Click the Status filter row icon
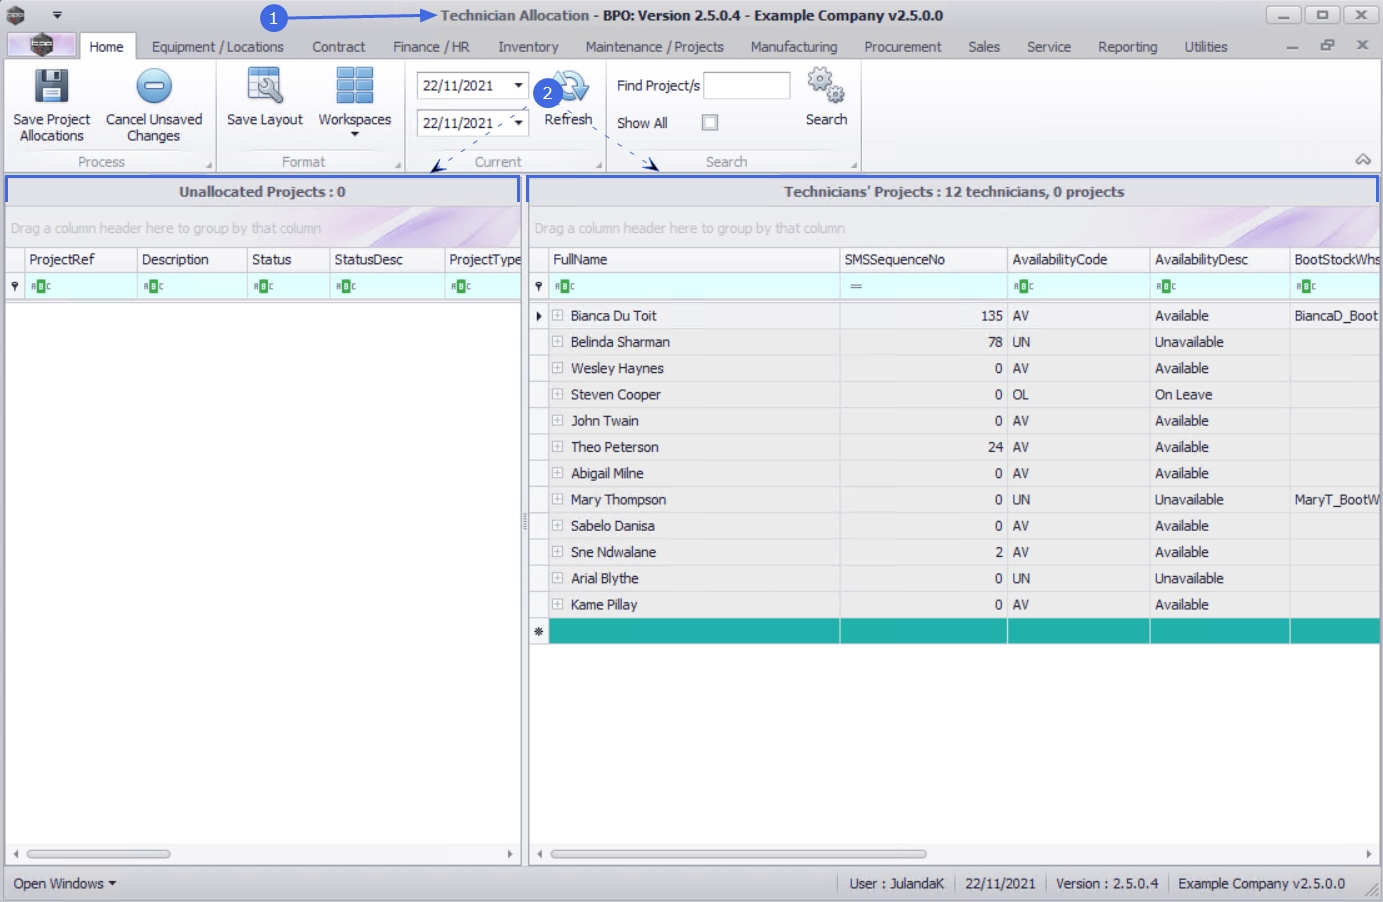The height and width of the screenshot is (902, 1383). tap(264, 286)
